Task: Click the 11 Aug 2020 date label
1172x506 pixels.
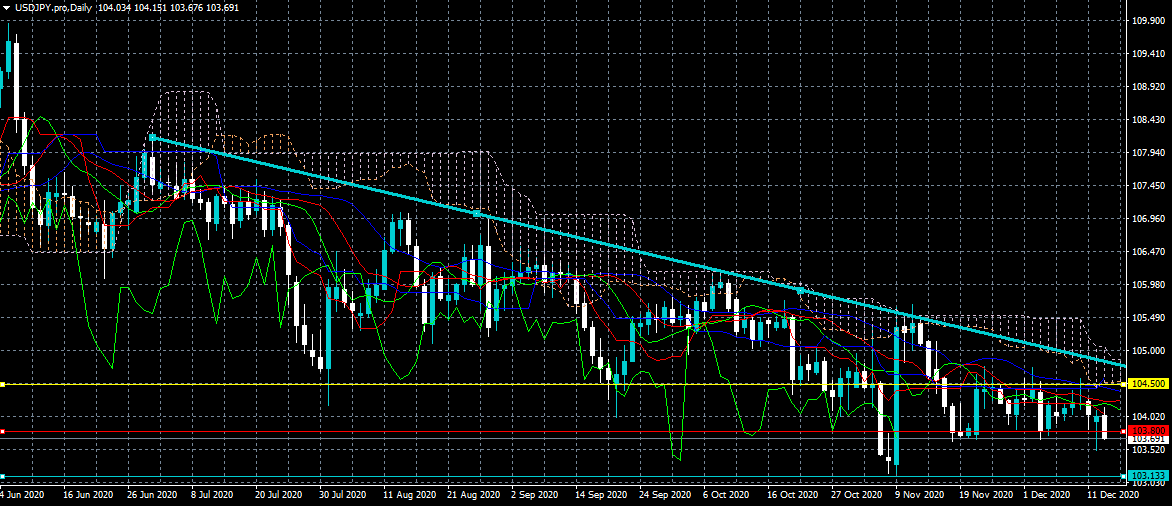Action: (x=409, y=495)
